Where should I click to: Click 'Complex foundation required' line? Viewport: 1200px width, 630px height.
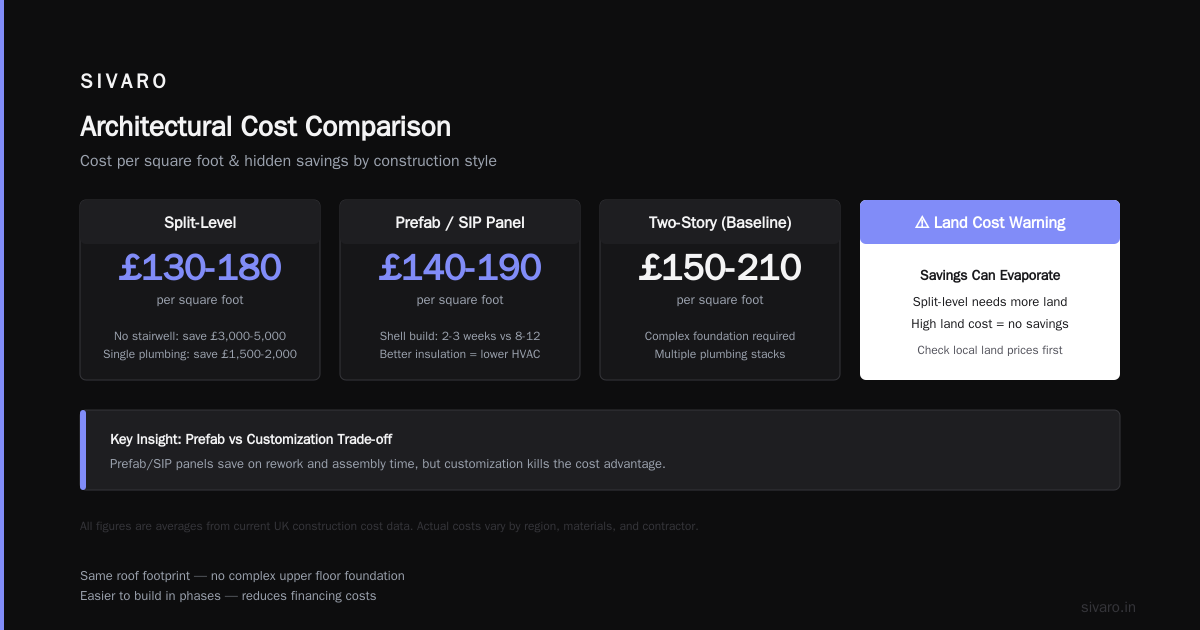pyautogui.click(x=720, y=336)
